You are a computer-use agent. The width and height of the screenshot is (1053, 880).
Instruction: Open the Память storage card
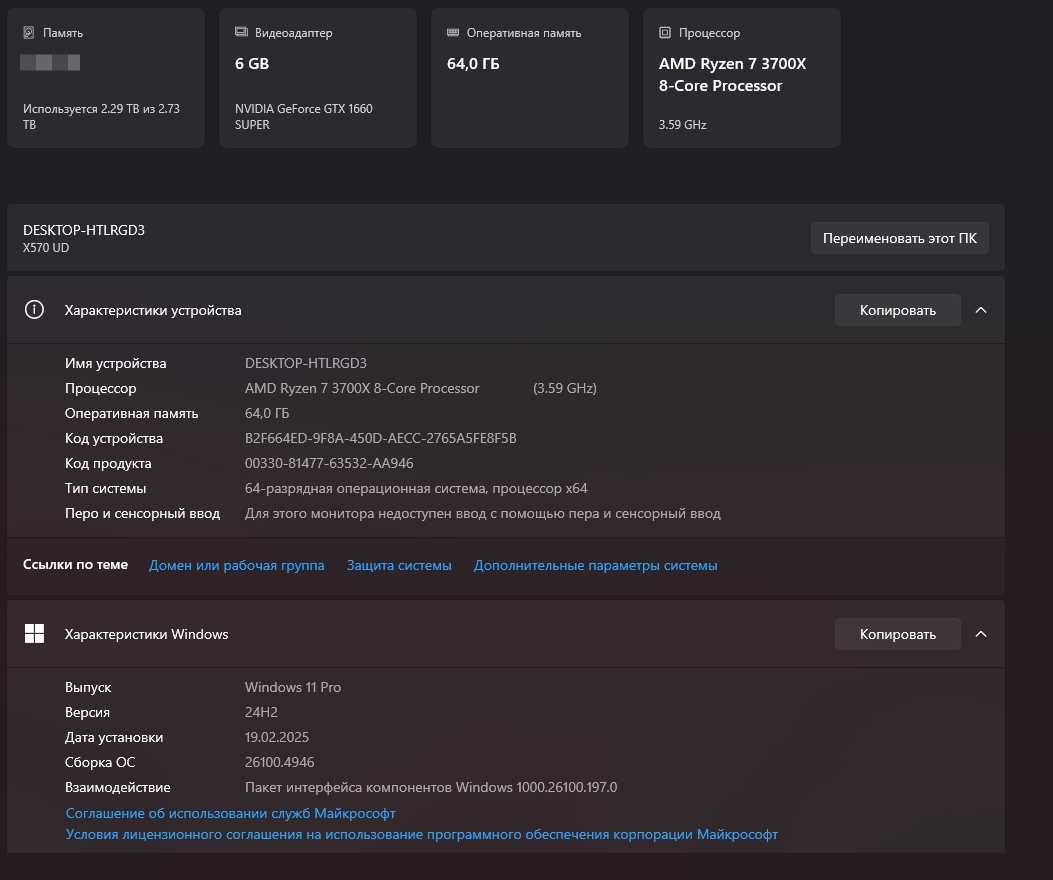point(105,78)
